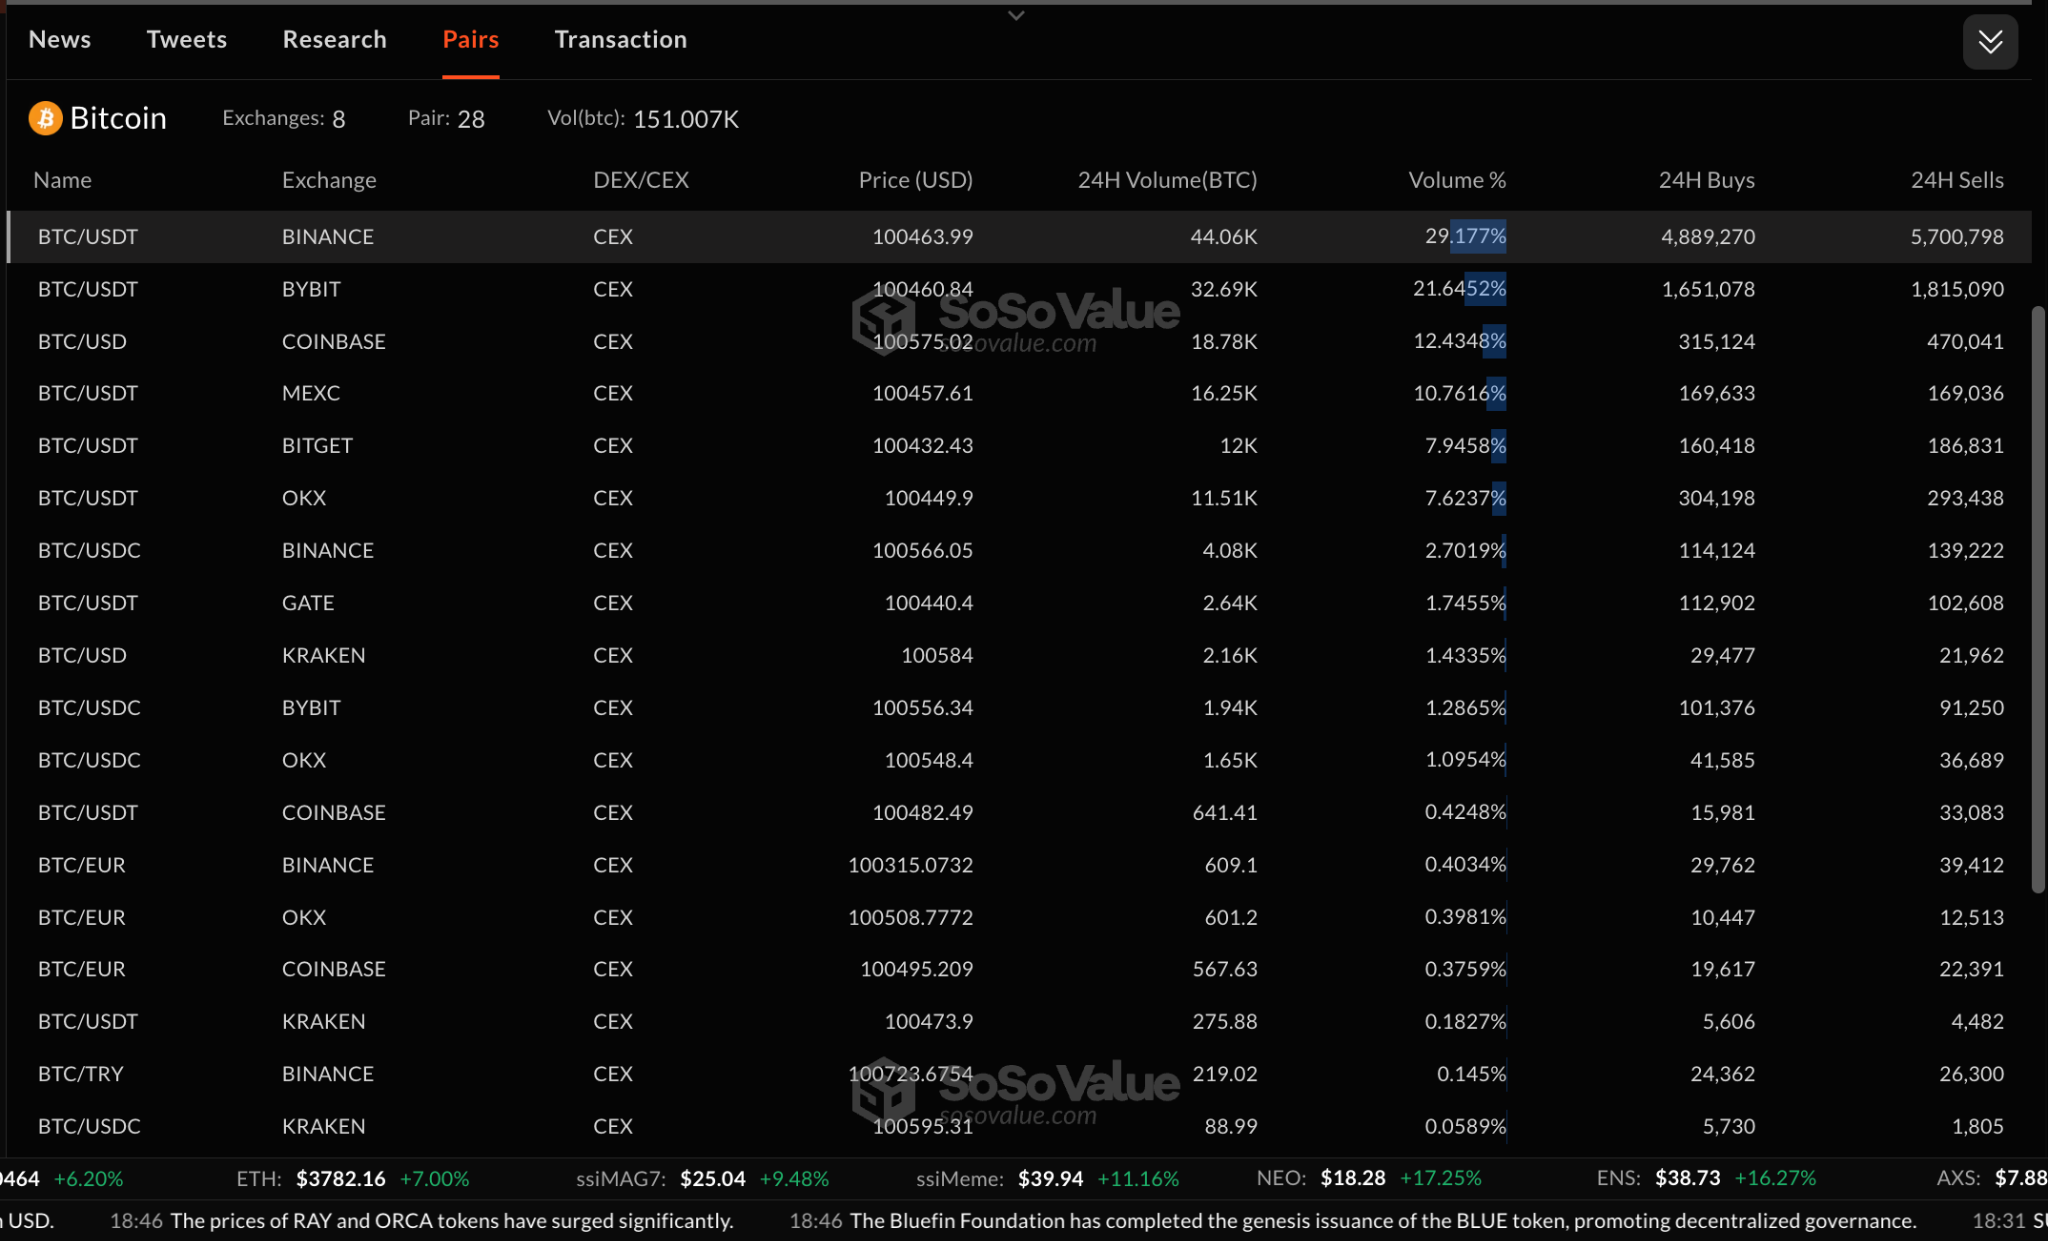Select the Research tab
Viewport: 2048px width, 1241px height.
coord(334,39)
